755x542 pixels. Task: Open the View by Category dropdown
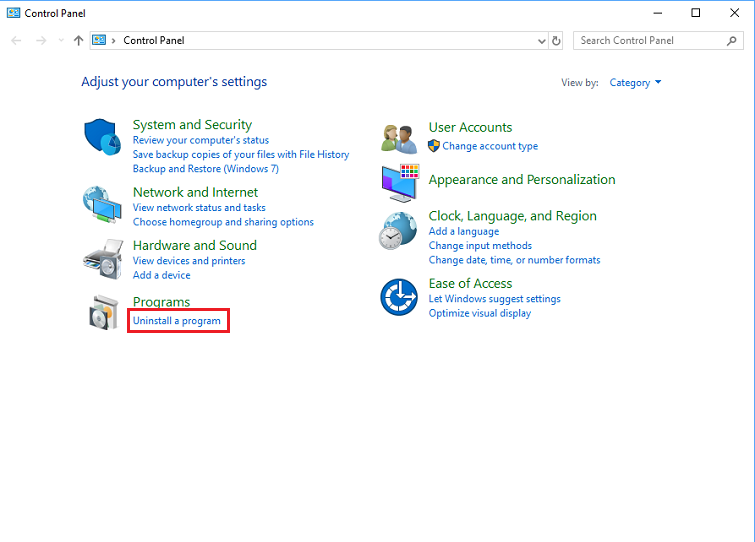point(636,83)
